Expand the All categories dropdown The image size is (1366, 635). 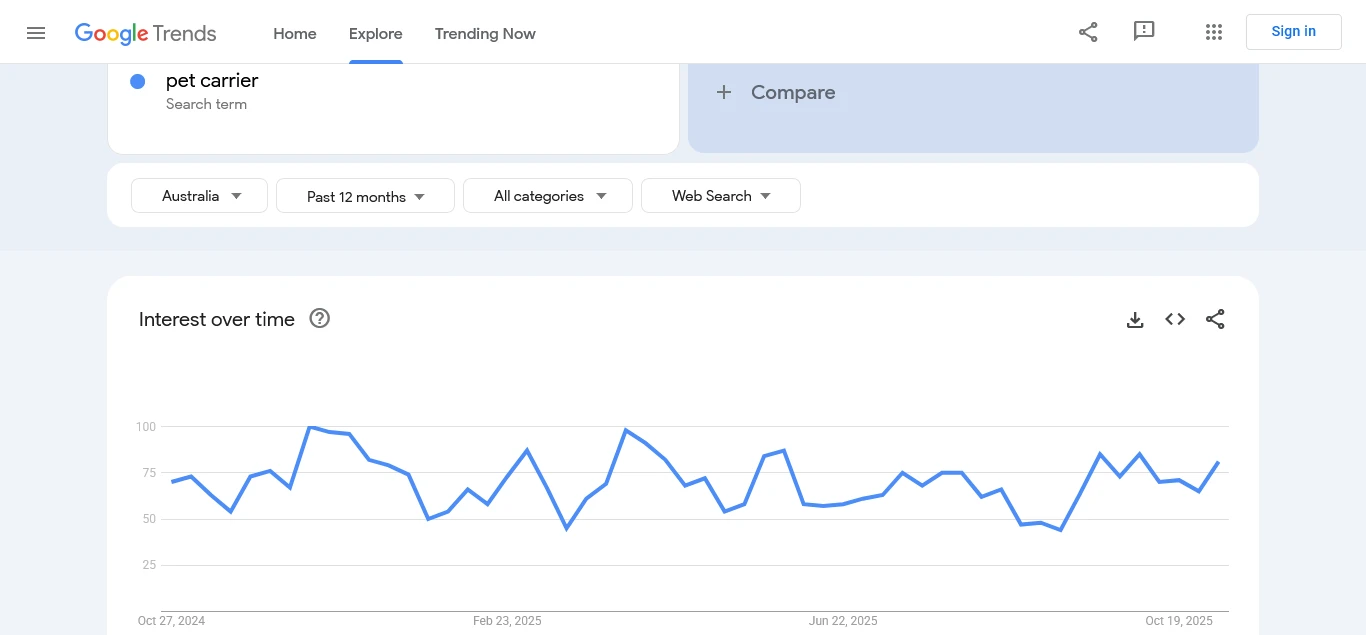pos(548,196)
